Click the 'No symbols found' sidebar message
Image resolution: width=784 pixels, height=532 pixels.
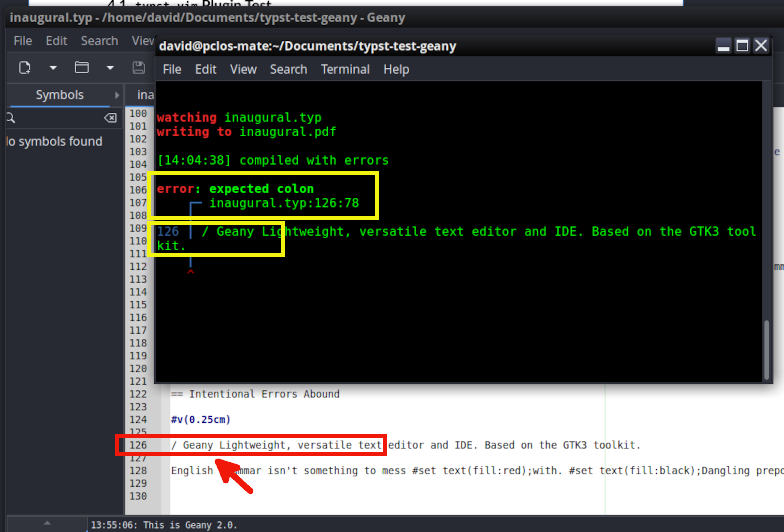point(54,142)
